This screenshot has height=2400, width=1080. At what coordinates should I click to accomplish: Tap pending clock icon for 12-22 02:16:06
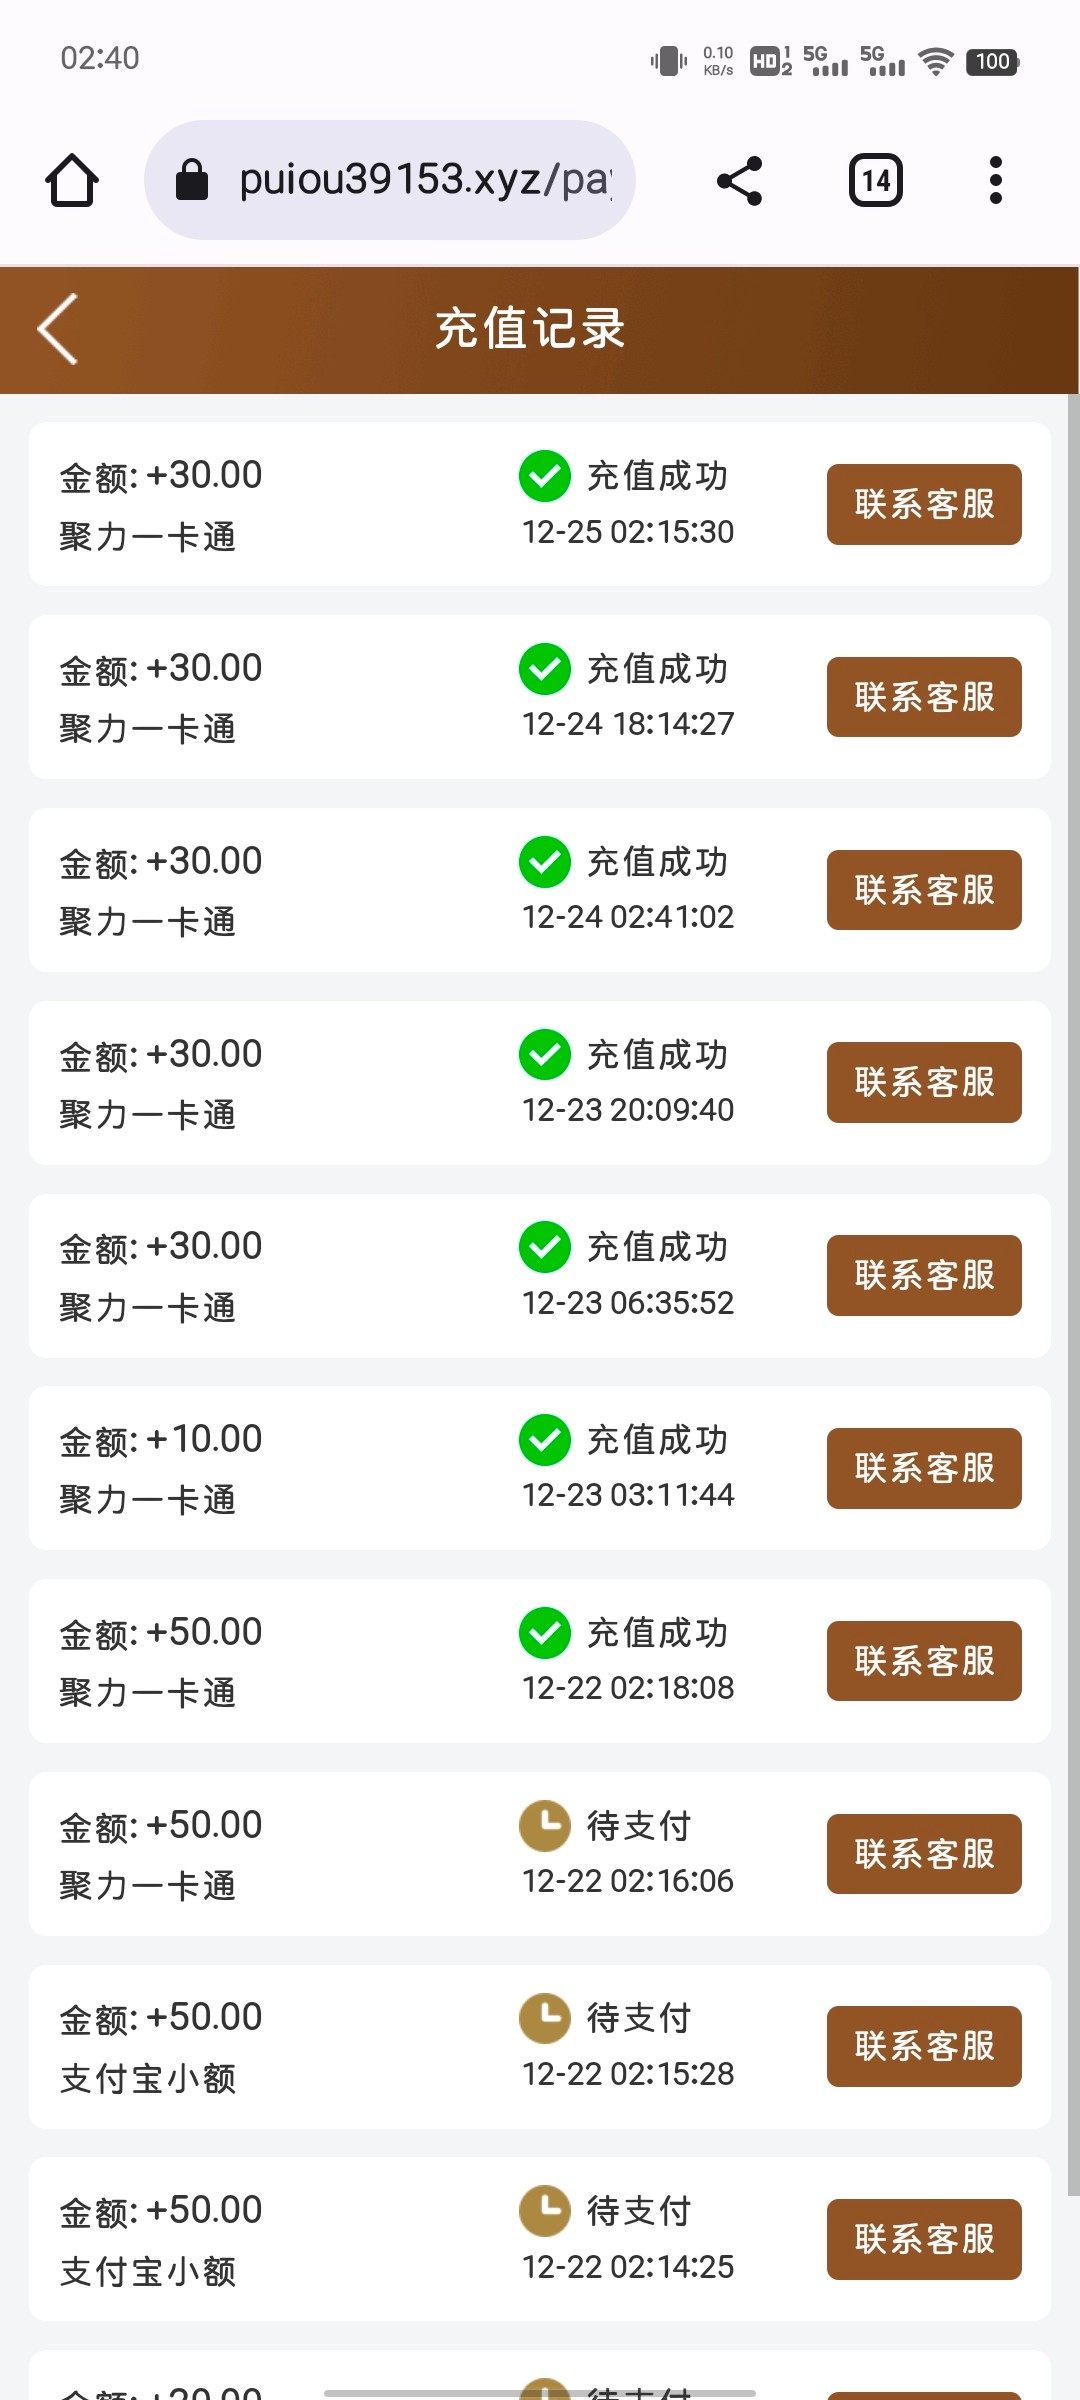[x=545, y=1826]
